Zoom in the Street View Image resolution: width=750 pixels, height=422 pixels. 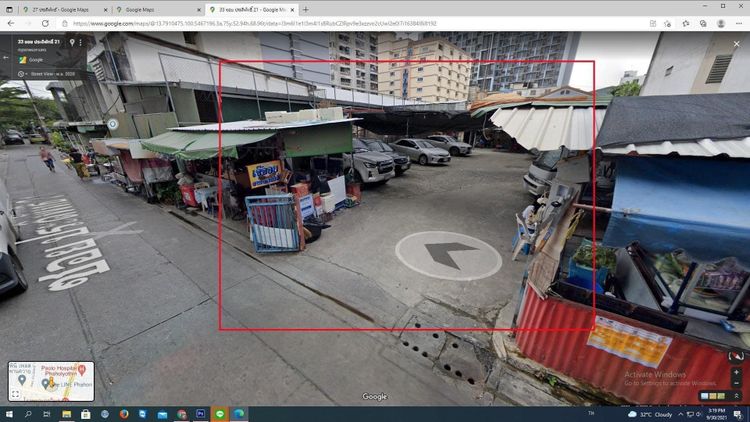tap(737, 372)
